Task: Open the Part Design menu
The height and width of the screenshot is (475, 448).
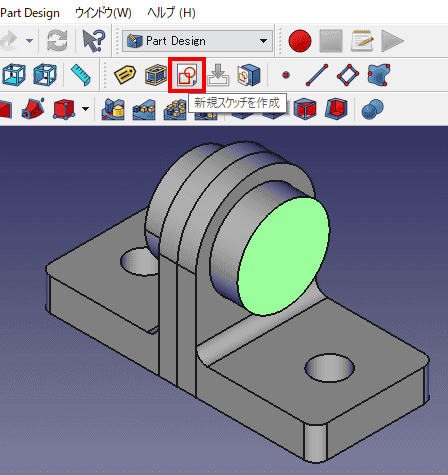Action: (x=30, y=13)
